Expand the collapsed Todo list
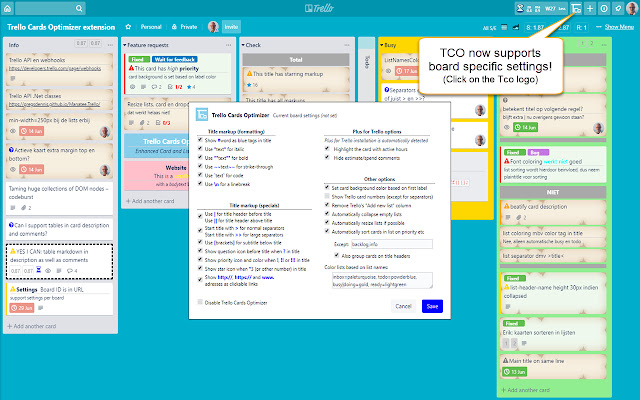The width and height of the screenshot is (640, 400). pos(367,61)
